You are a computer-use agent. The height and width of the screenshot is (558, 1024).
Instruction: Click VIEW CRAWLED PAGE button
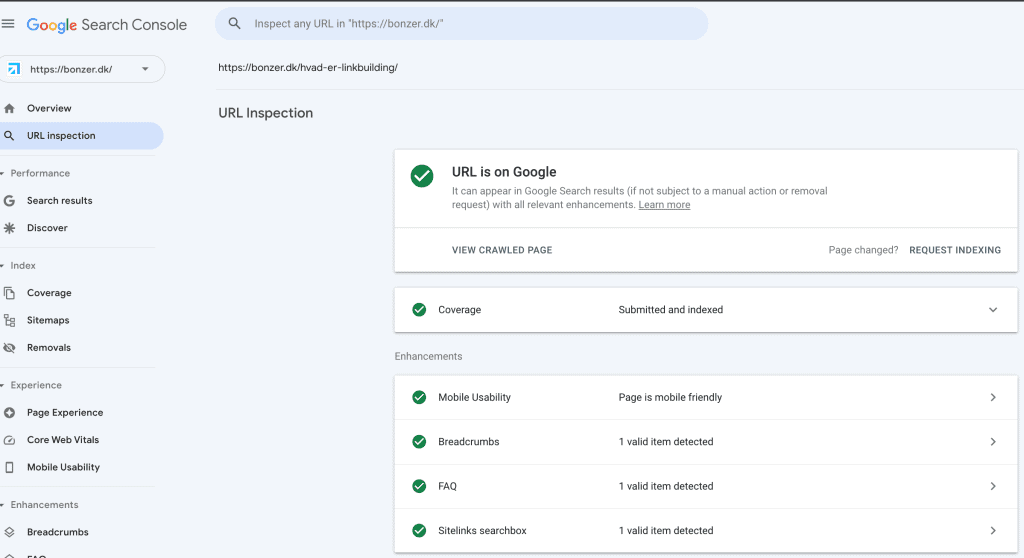[x=502, y=250]
